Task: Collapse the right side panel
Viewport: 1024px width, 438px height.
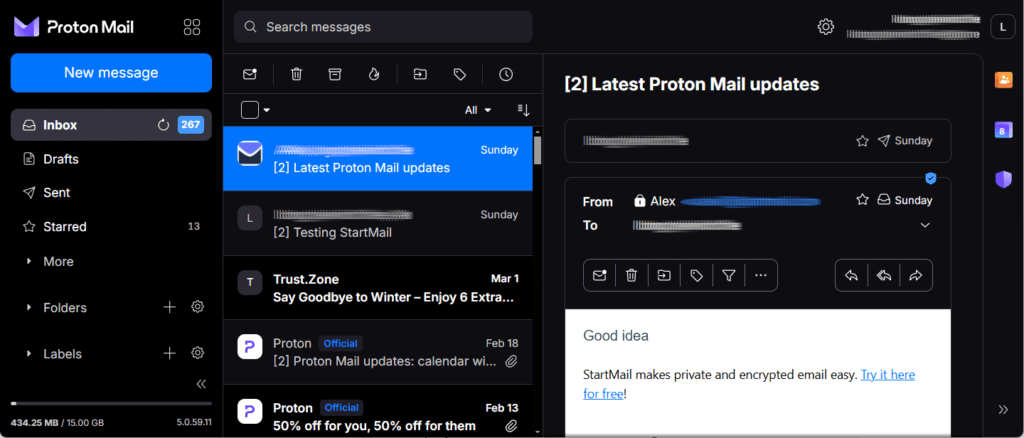Action: click(x=1003, y=409)
